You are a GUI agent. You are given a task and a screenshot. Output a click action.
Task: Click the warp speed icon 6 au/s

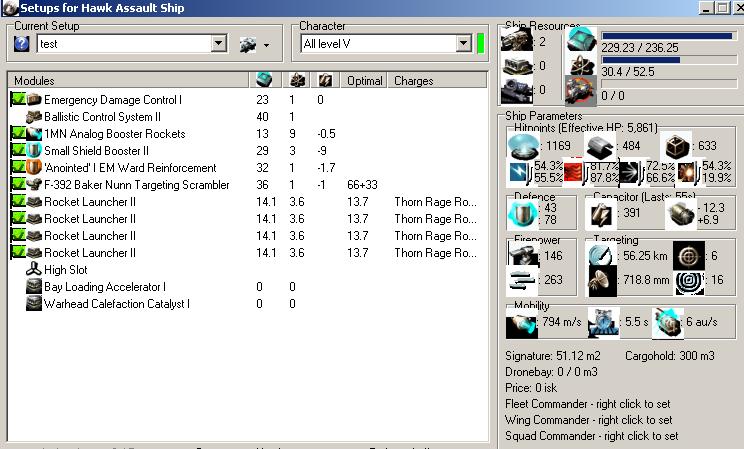668,323
